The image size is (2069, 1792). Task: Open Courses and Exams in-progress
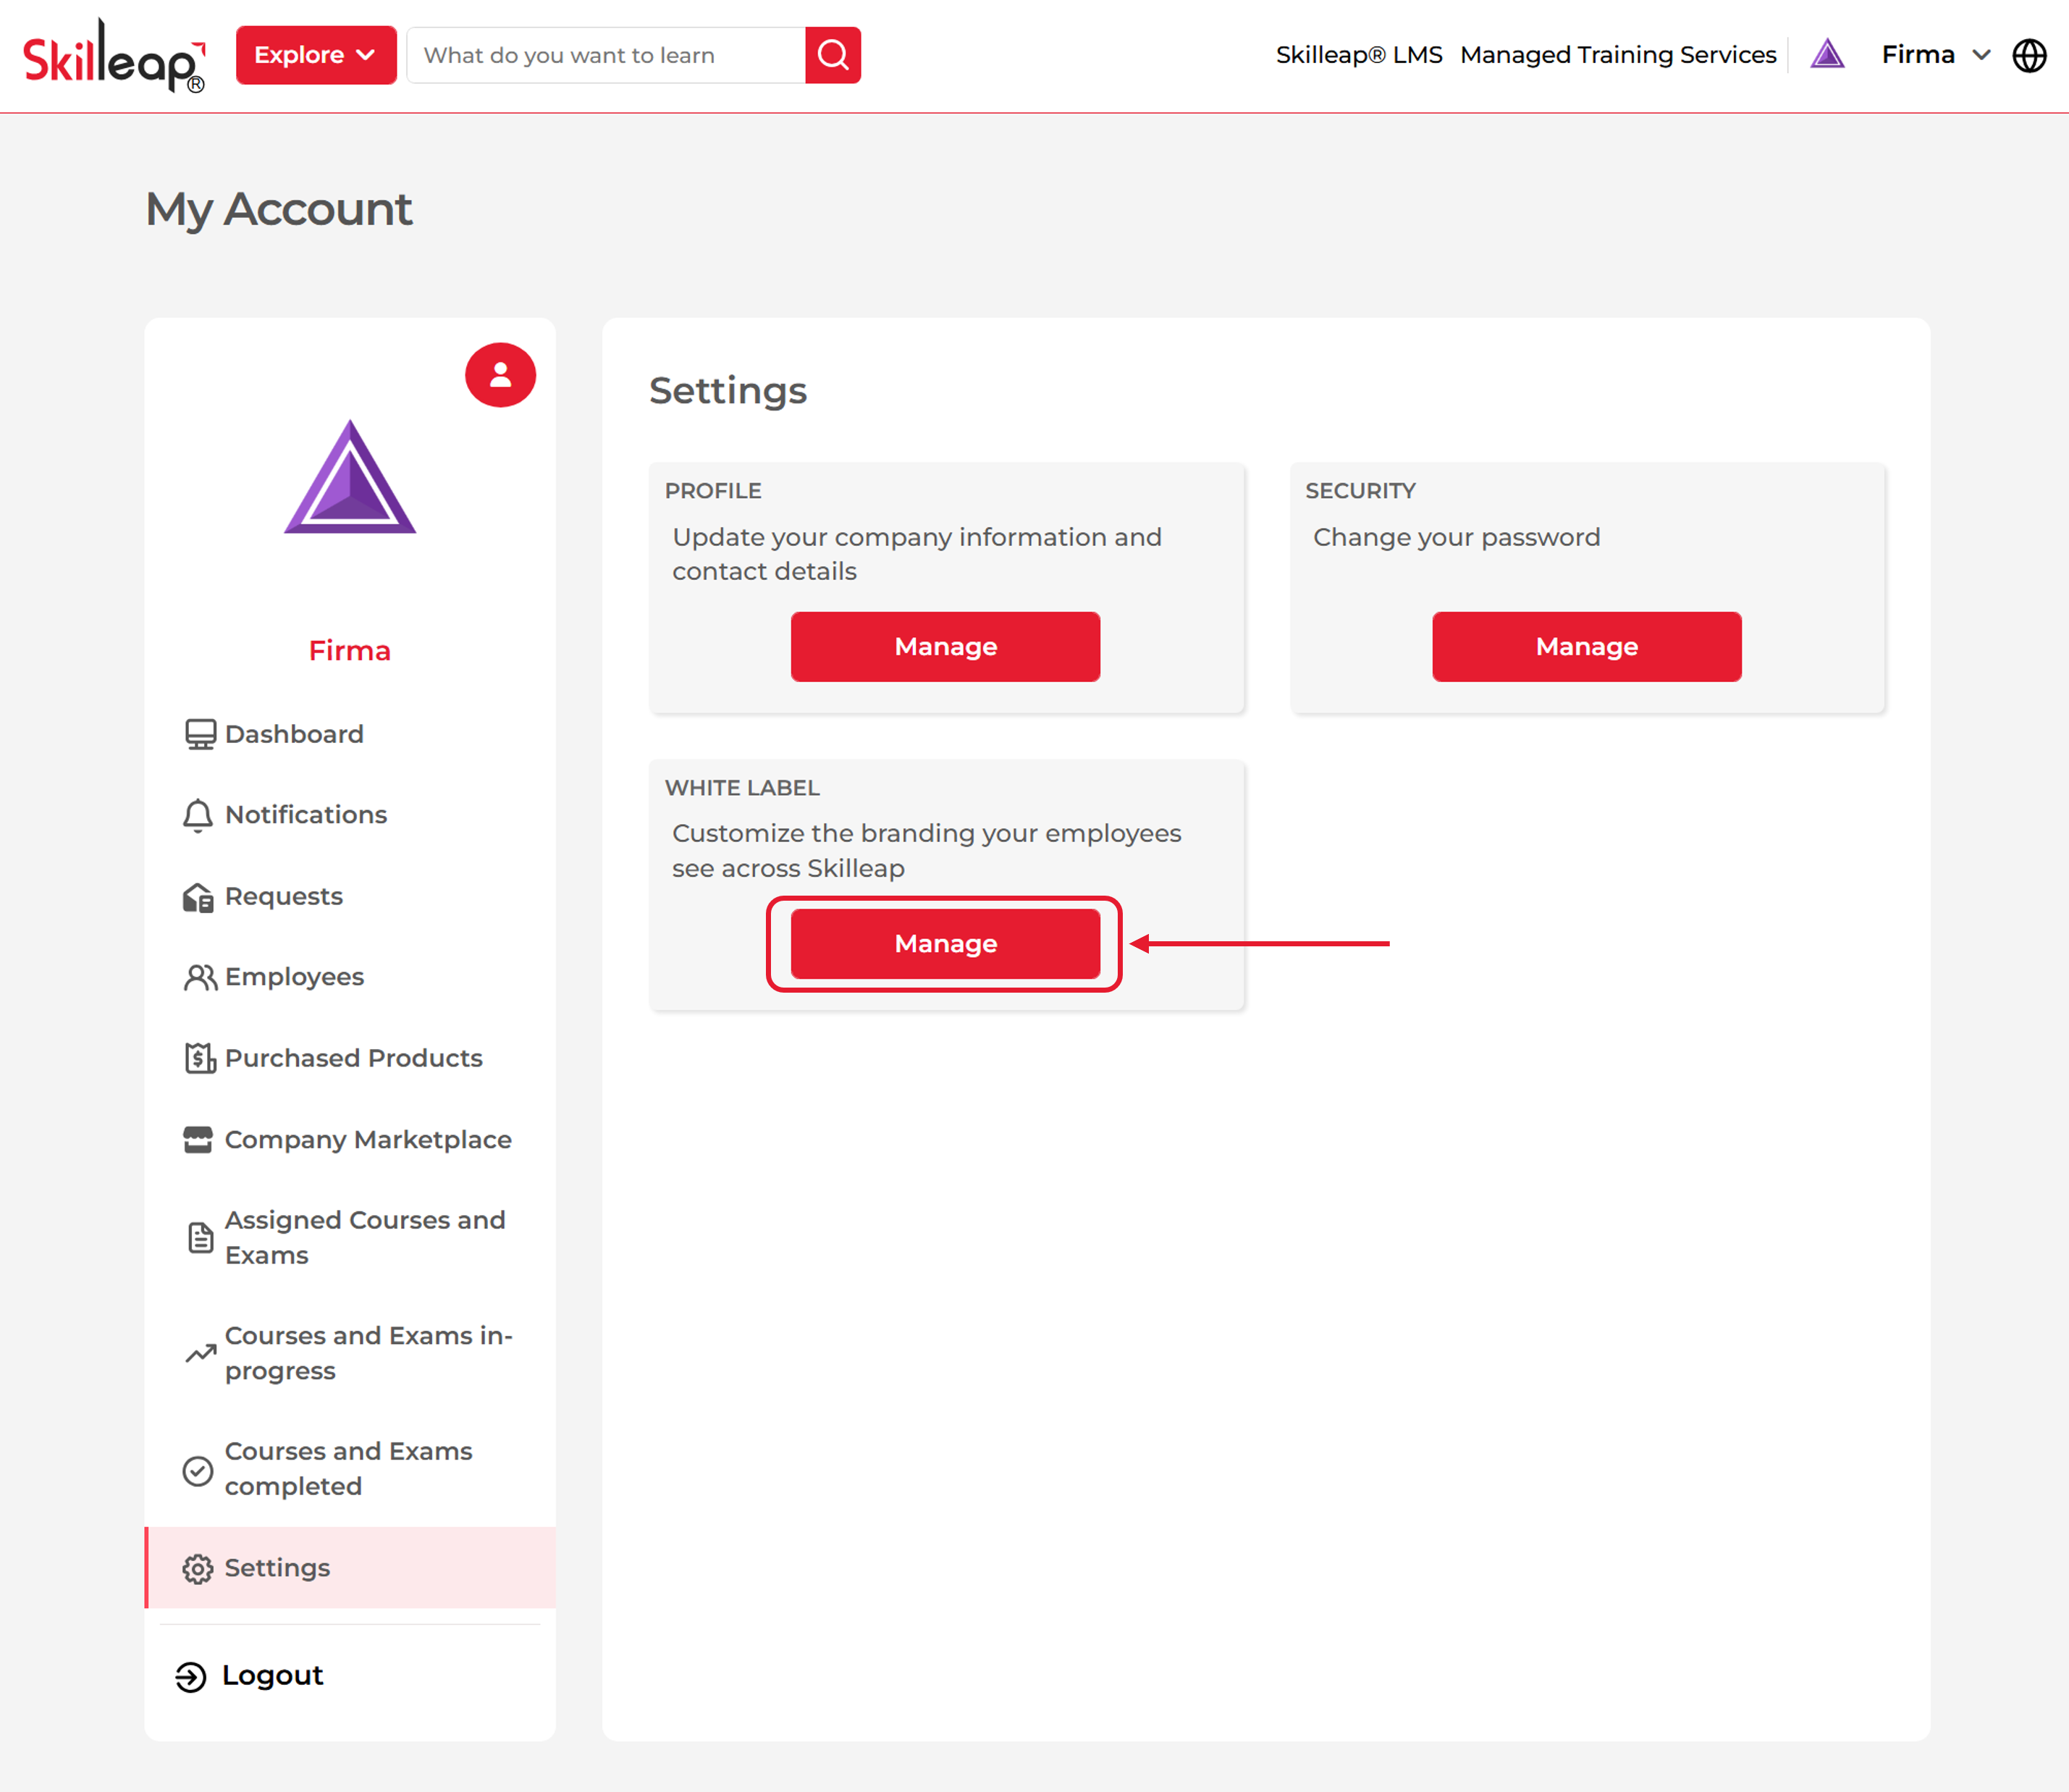click(369, 1353)
